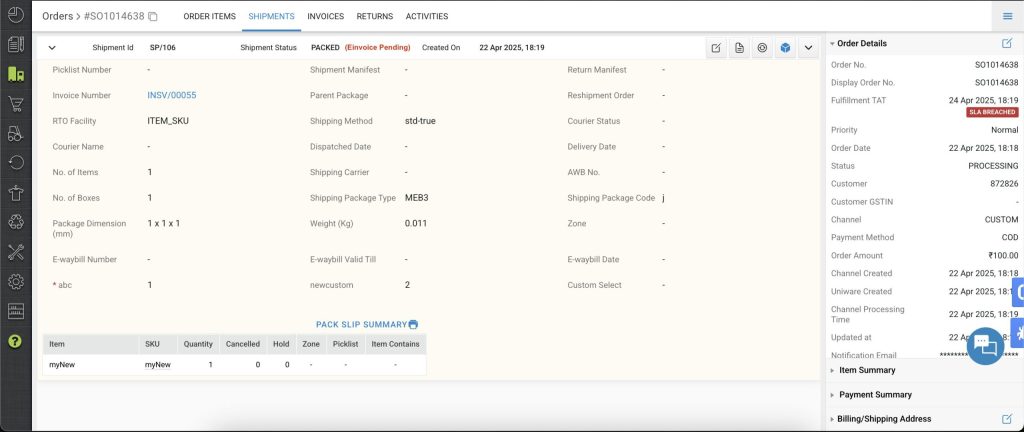The height and width of the screenshot is (432, 1024).
Task: Open the shipment document icon button
Action: pyautogui.click(x=739, y=48)
